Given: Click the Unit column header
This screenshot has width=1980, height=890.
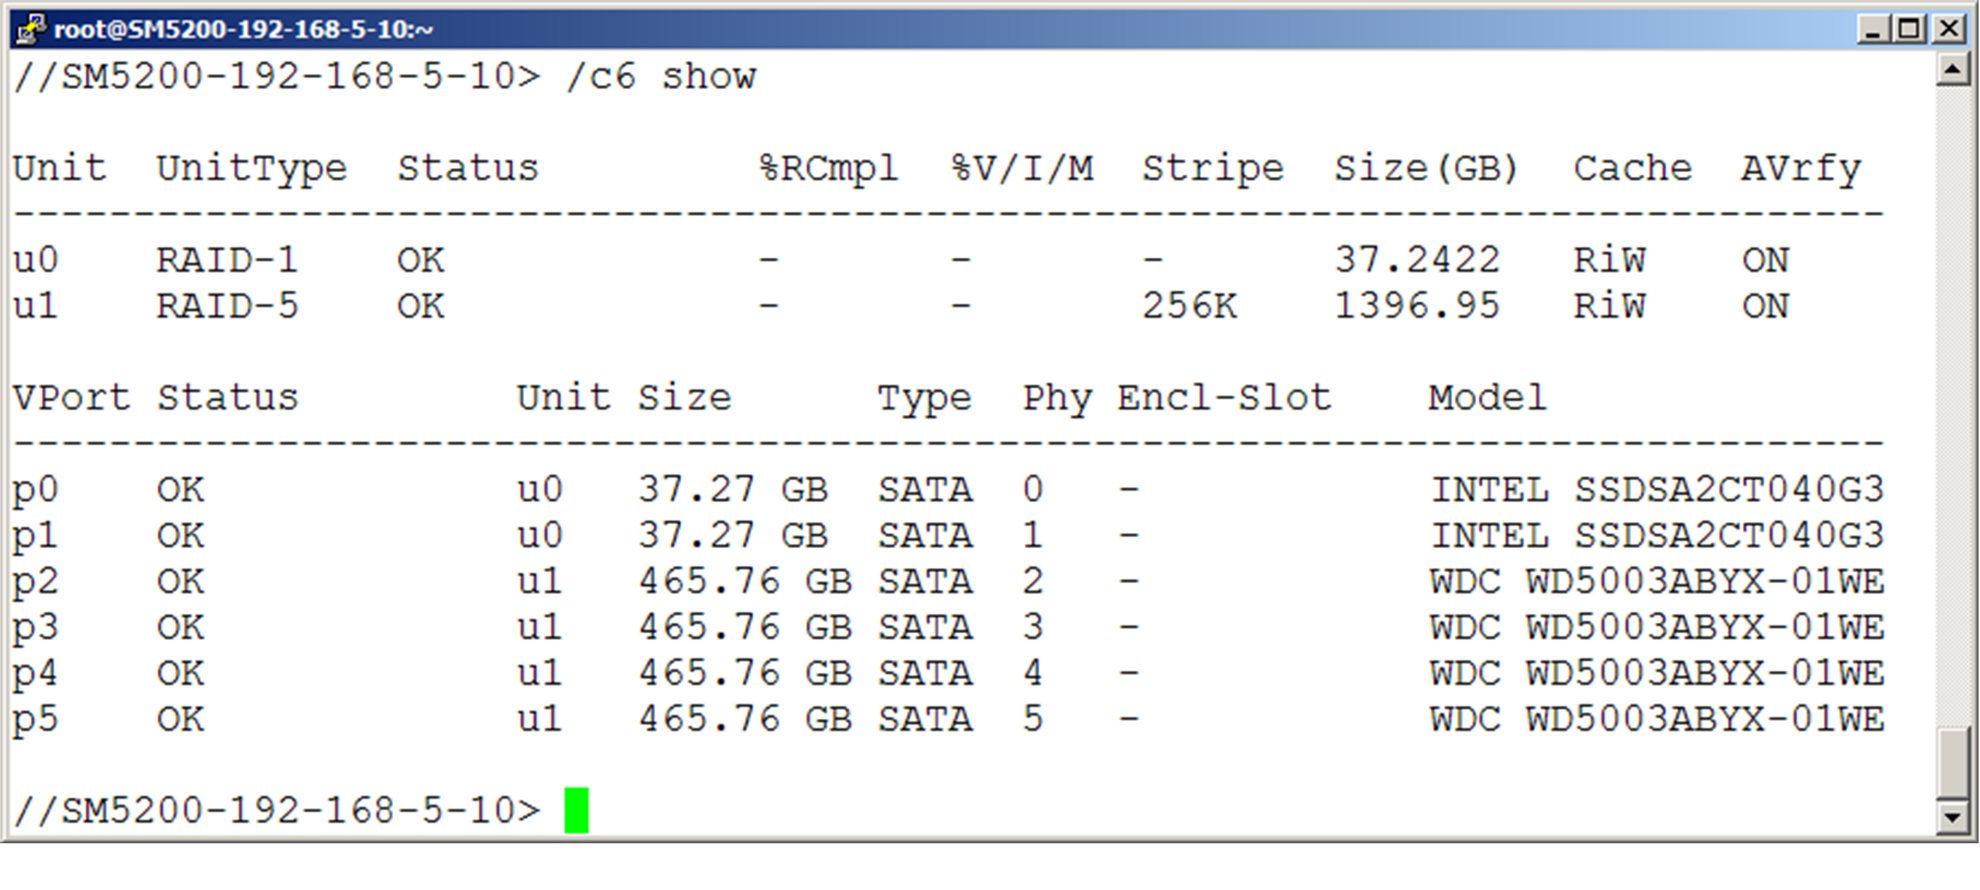Looking at the screenshot, I should pos(60,168).
